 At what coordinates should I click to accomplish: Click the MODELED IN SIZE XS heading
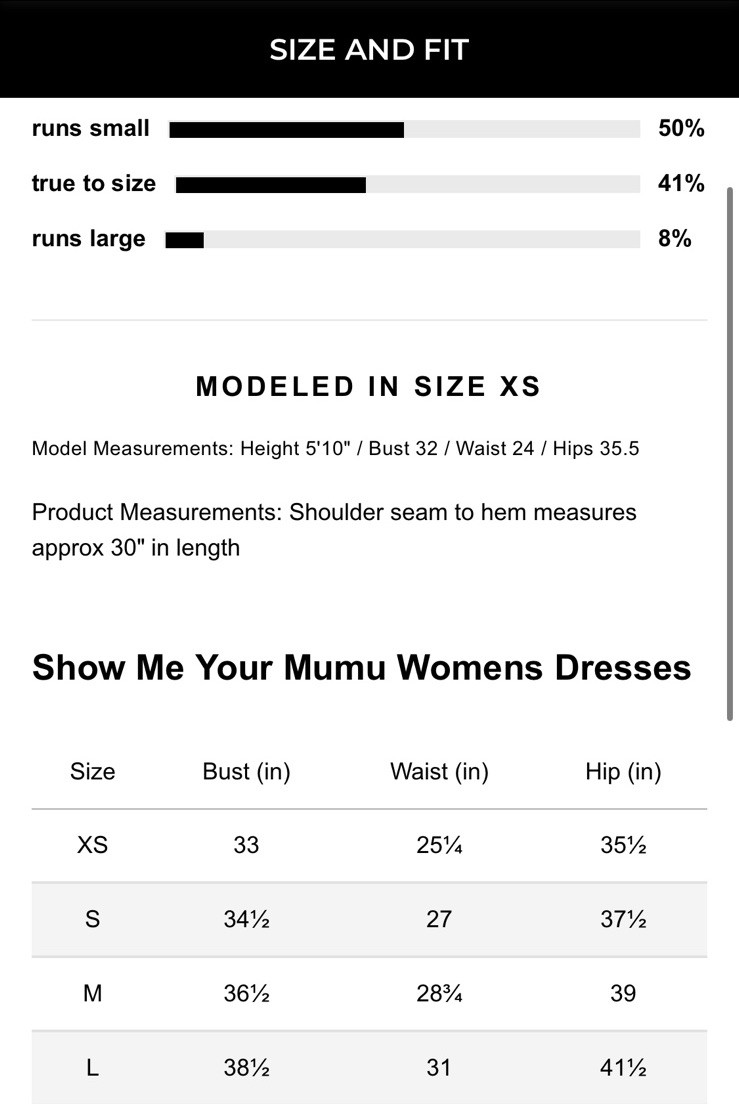368,387
